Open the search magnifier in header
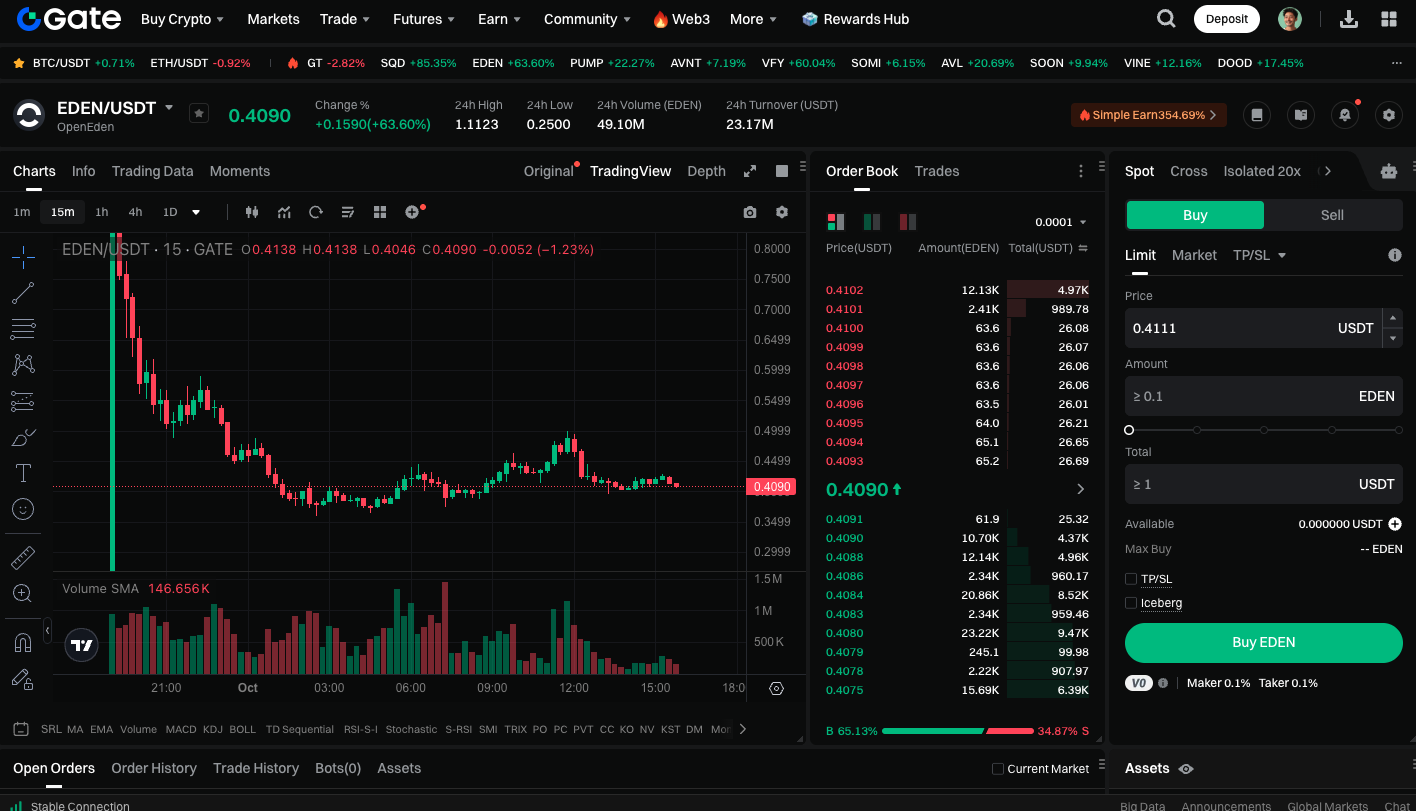Screen dimensions: 1416x811 click(x=1166, y=19)
